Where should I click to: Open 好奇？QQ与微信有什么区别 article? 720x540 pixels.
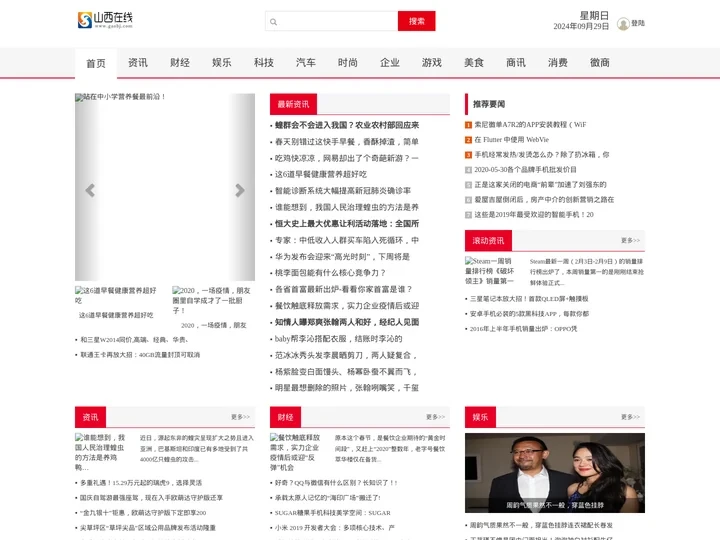[336, 483]
